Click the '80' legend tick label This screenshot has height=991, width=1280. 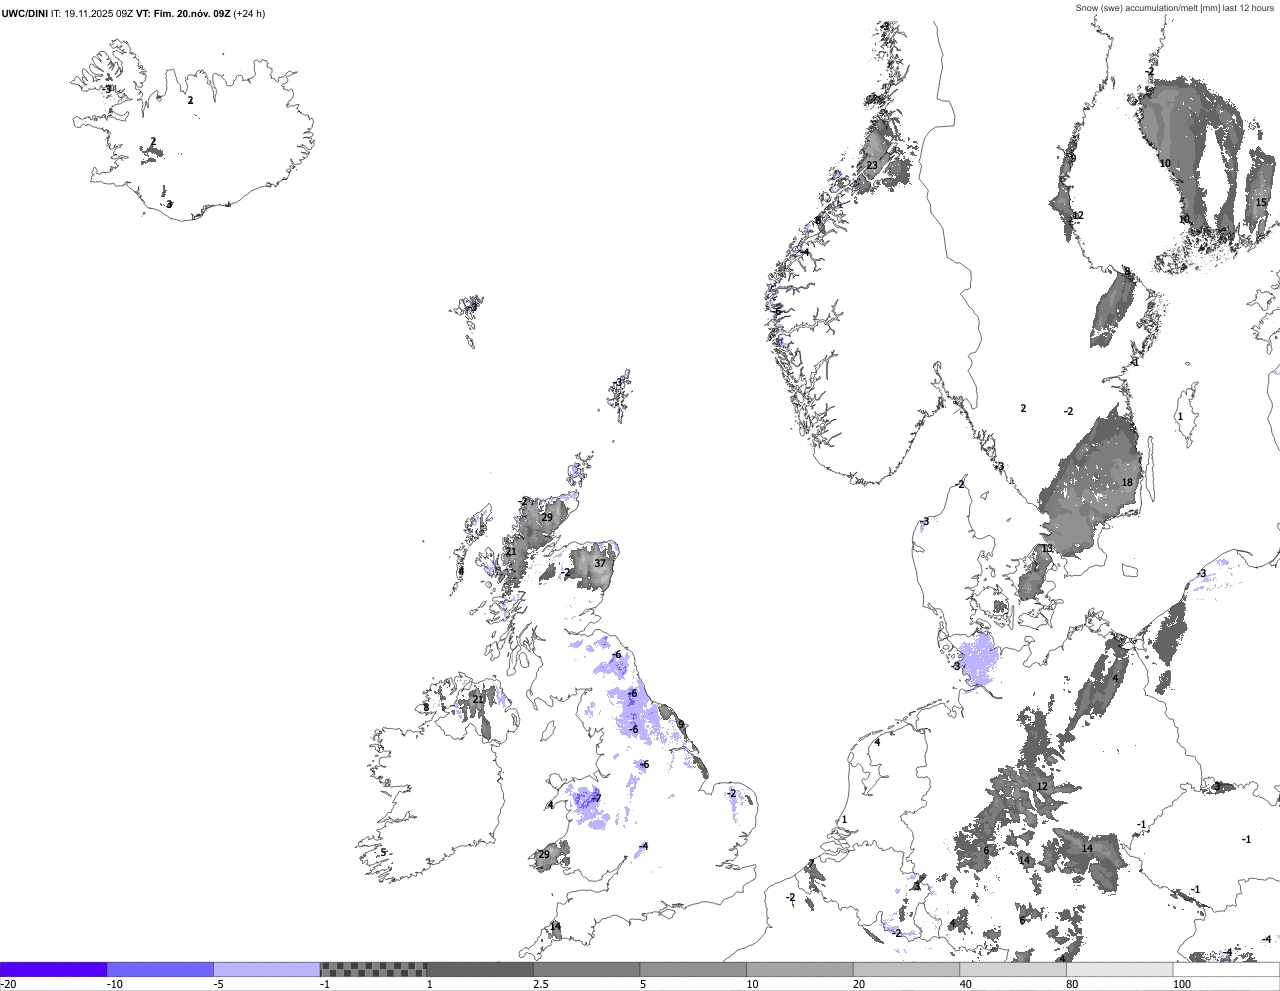click(x=1072, y=984)
